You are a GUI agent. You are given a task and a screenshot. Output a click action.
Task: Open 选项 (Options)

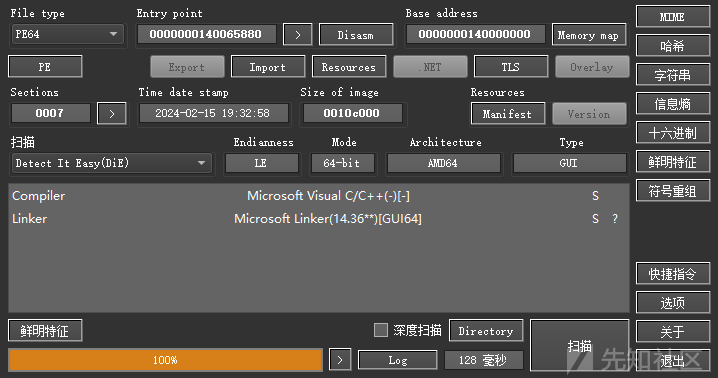673,303
